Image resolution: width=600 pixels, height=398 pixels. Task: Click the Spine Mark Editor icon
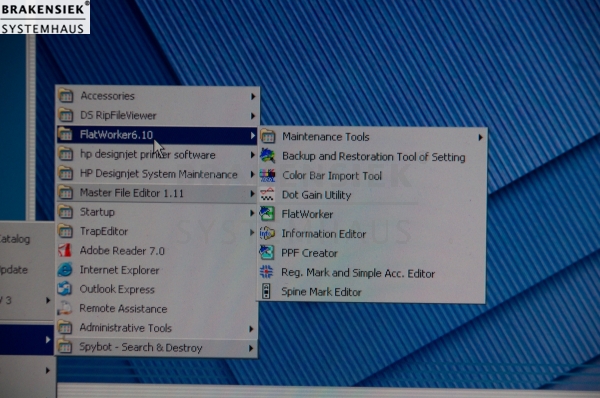coord(266,291)
